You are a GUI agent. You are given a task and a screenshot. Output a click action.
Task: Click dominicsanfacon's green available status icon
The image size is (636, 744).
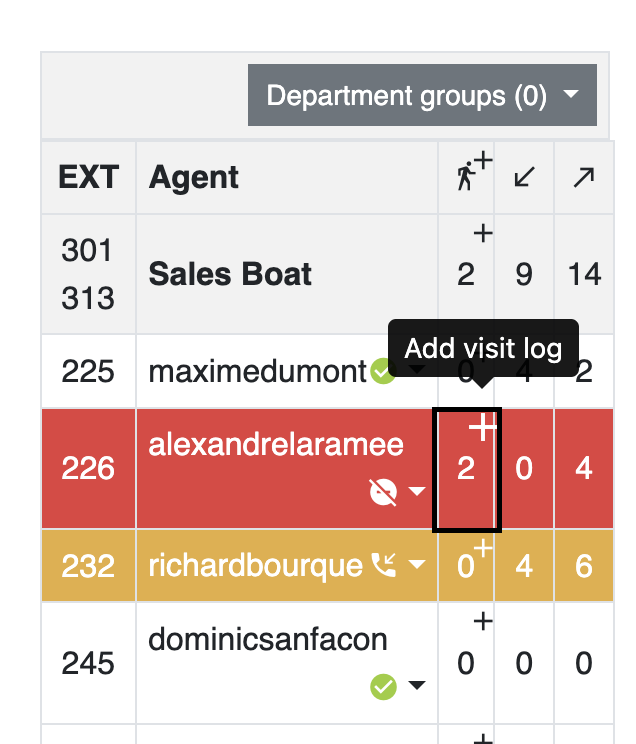click(x=383, y=686)
